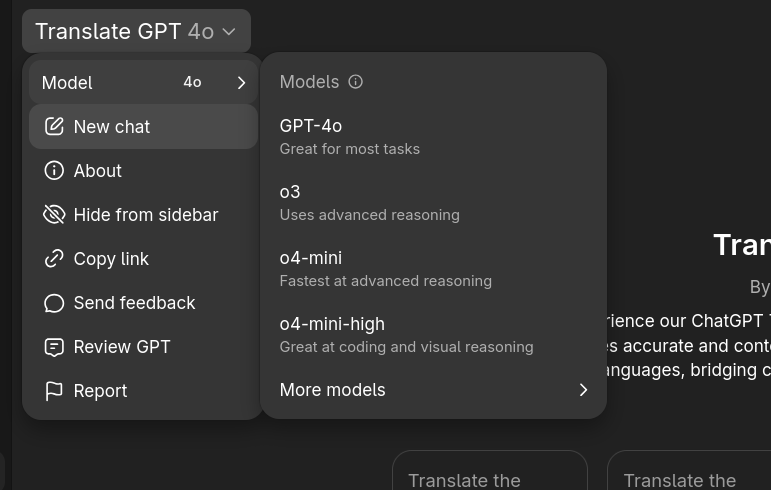Click the crossed-eye Hide from sidebar icon
This screenshot has height=490, width=771.
click(x=54, y=215)
